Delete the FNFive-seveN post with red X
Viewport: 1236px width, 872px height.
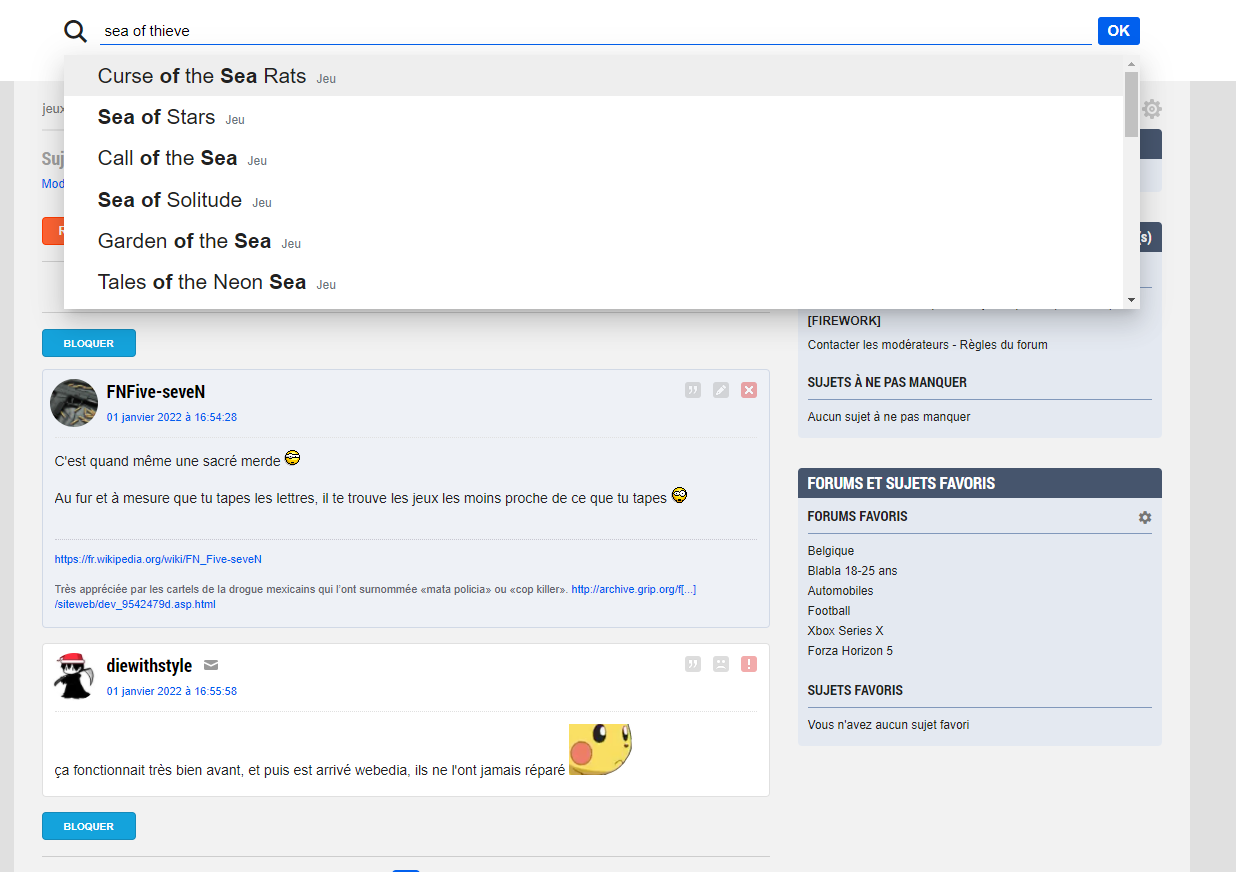(749, 390)
